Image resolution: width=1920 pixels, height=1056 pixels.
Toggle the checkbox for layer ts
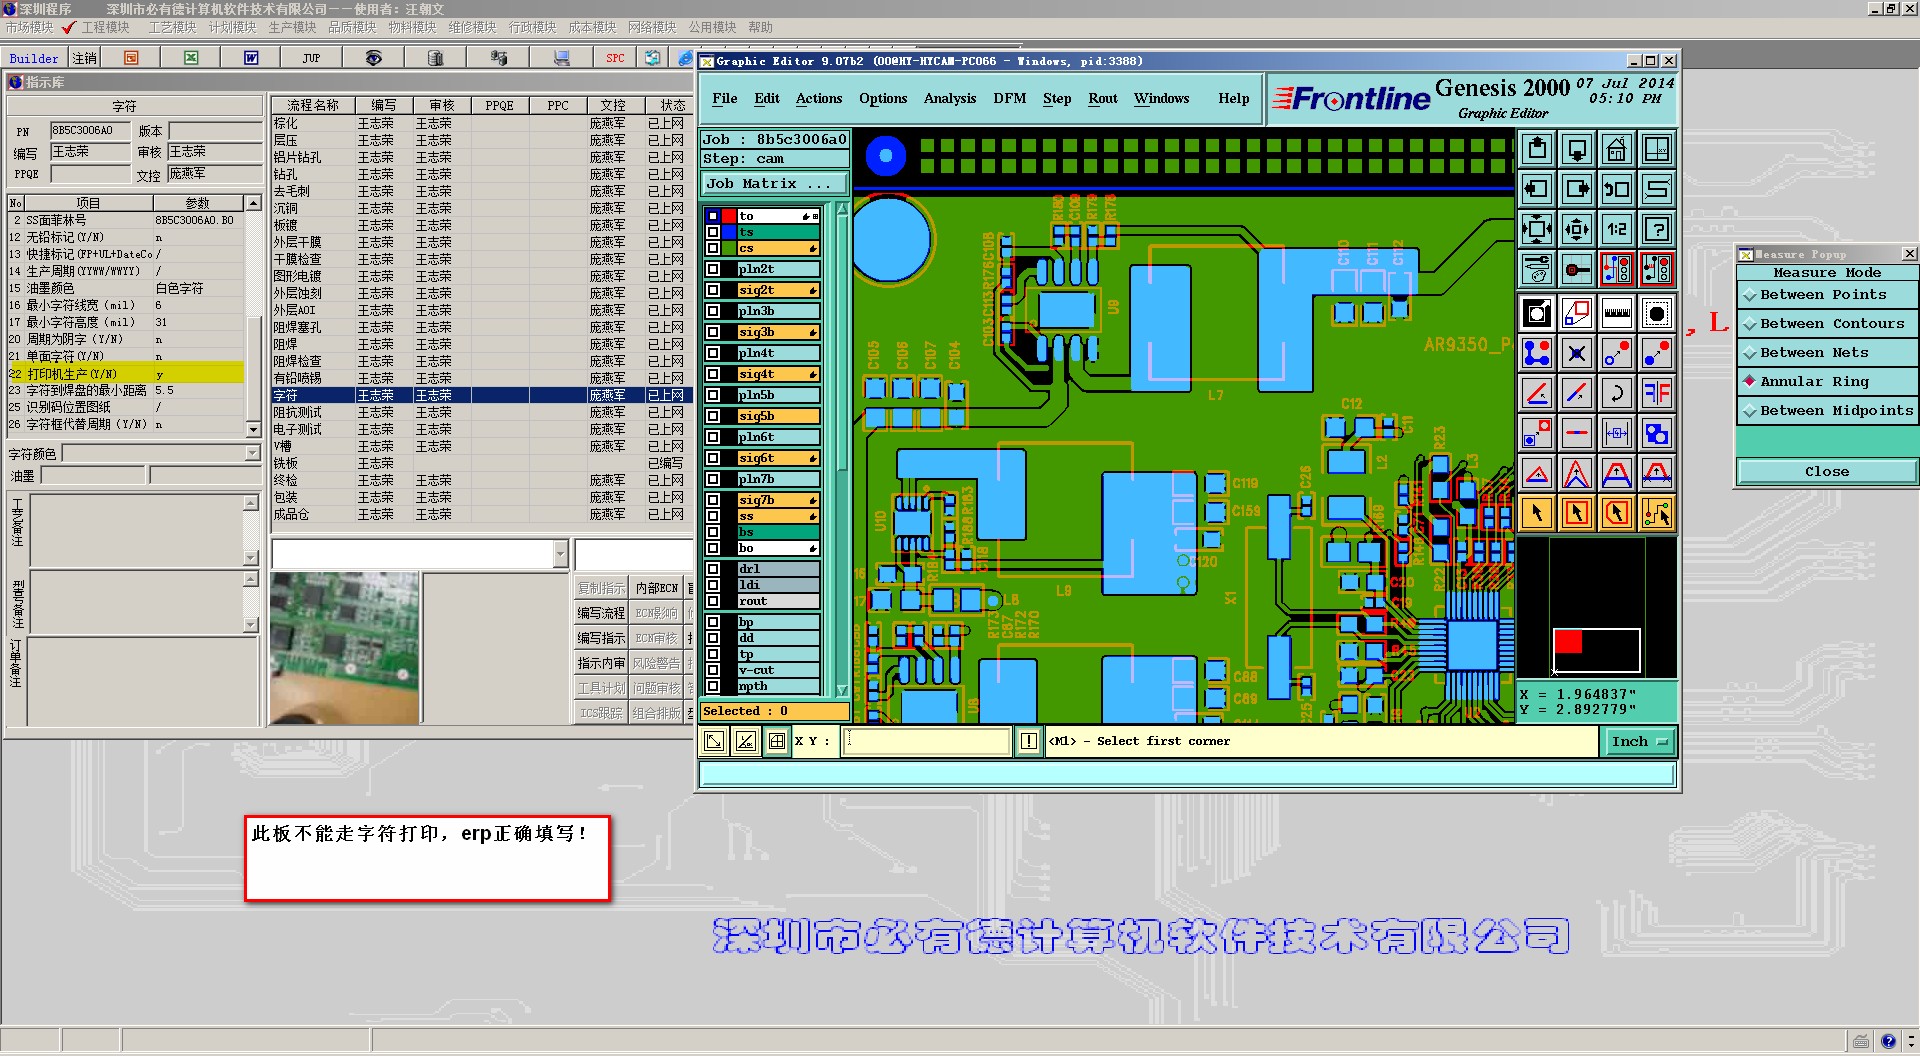tap(713, 232)
